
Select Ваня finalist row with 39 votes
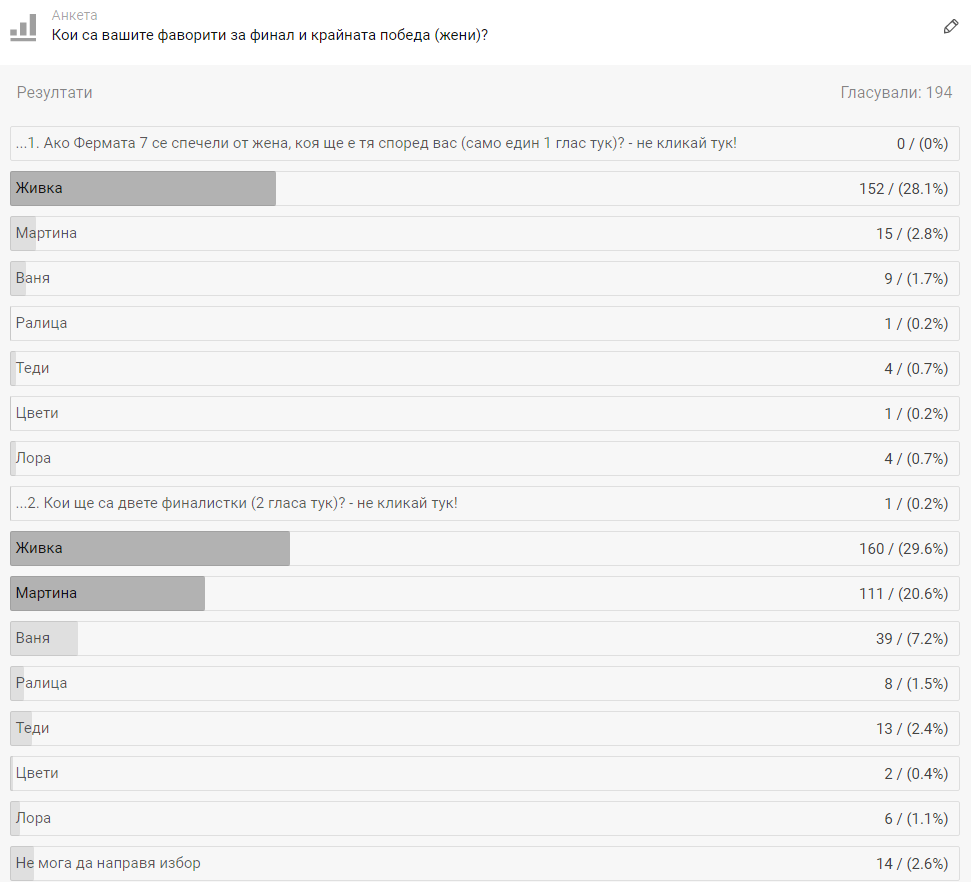[x=485, y=639]
